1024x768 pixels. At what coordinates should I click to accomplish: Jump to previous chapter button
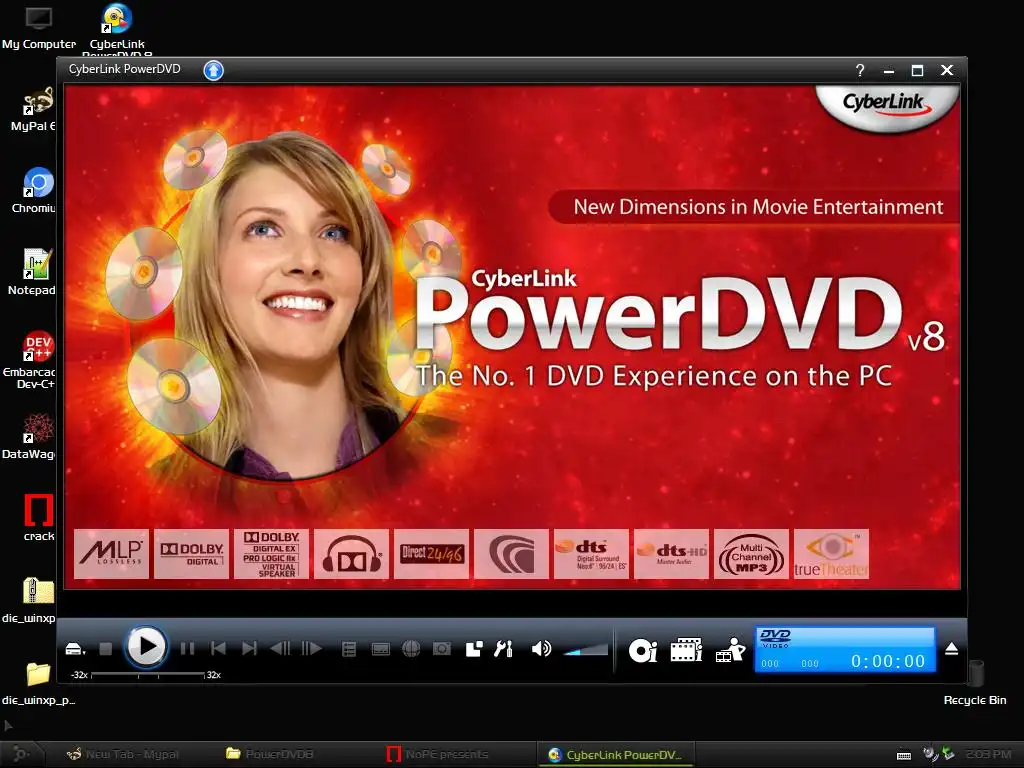pyautogui.click(x=218, y=648)
